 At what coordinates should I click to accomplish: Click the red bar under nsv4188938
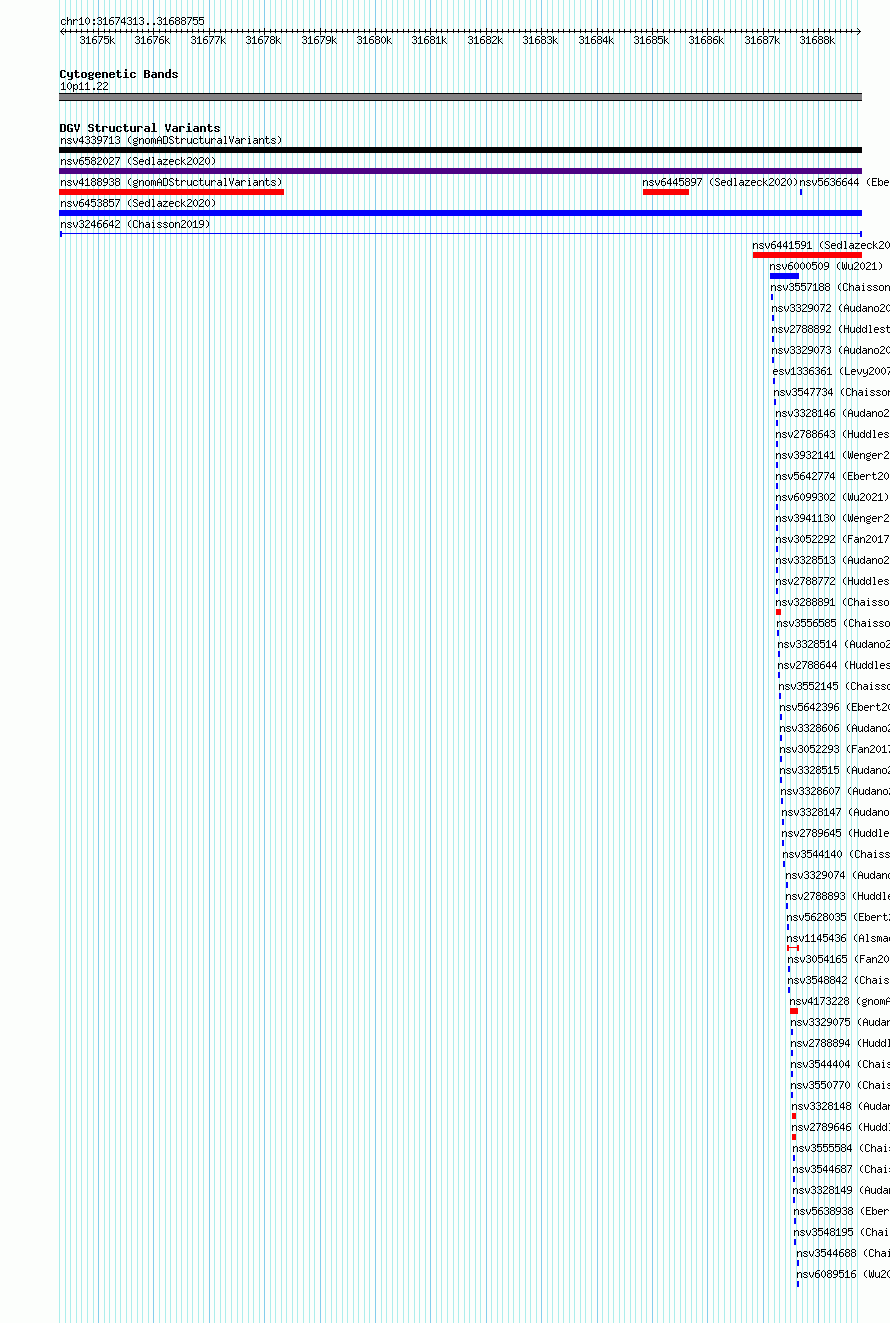tap(172, 192)
